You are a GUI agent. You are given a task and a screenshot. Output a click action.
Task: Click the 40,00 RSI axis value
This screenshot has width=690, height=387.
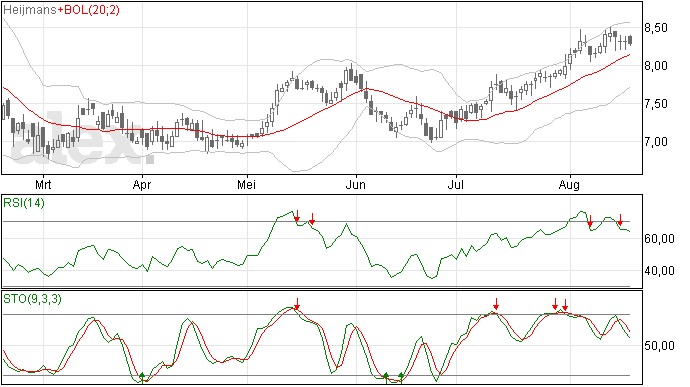coord(659,271)
